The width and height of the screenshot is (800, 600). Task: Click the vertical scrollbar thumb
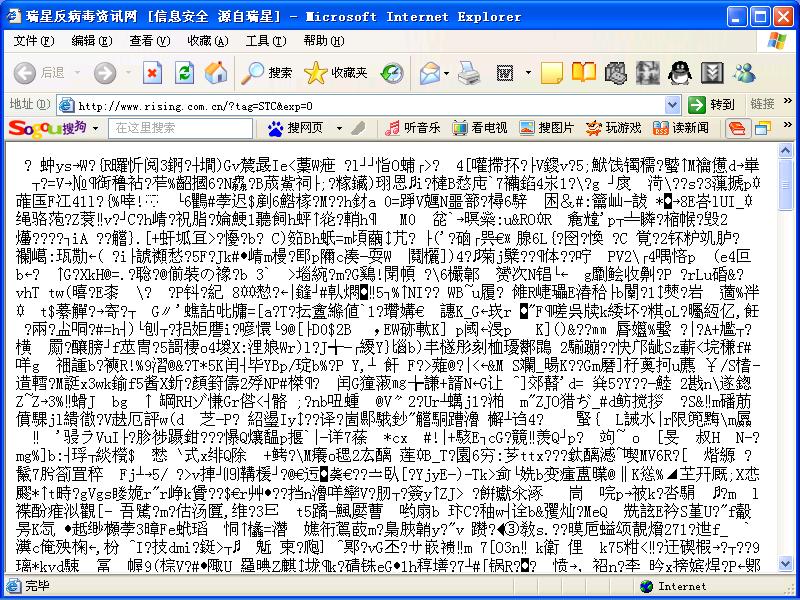(785, 184)
